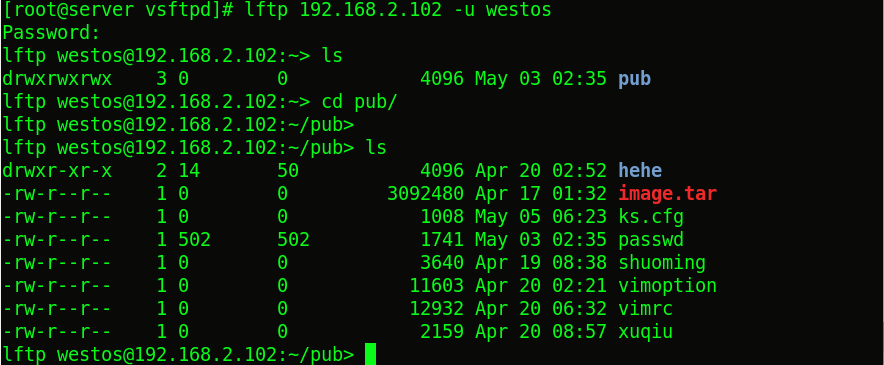
Task: Click the vimoption file name
Action: coord(668,285)
